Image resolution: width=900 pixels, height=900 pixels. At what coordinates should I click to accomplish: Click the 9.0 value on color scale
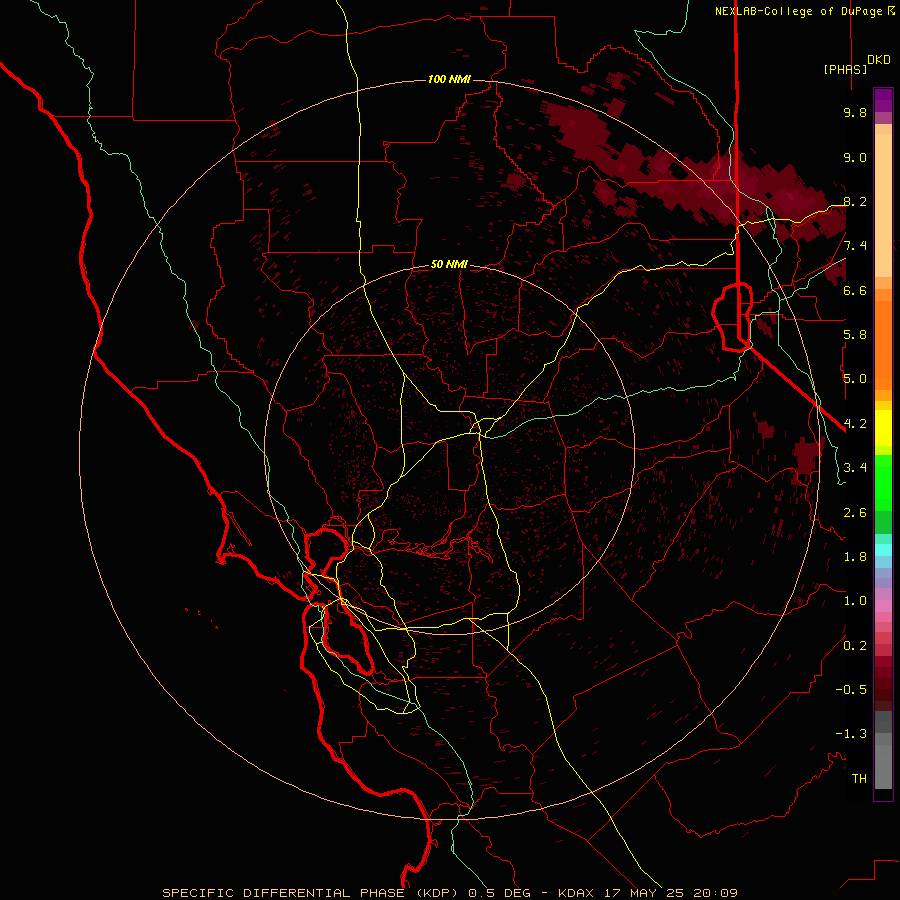click(x=855, y=157)
